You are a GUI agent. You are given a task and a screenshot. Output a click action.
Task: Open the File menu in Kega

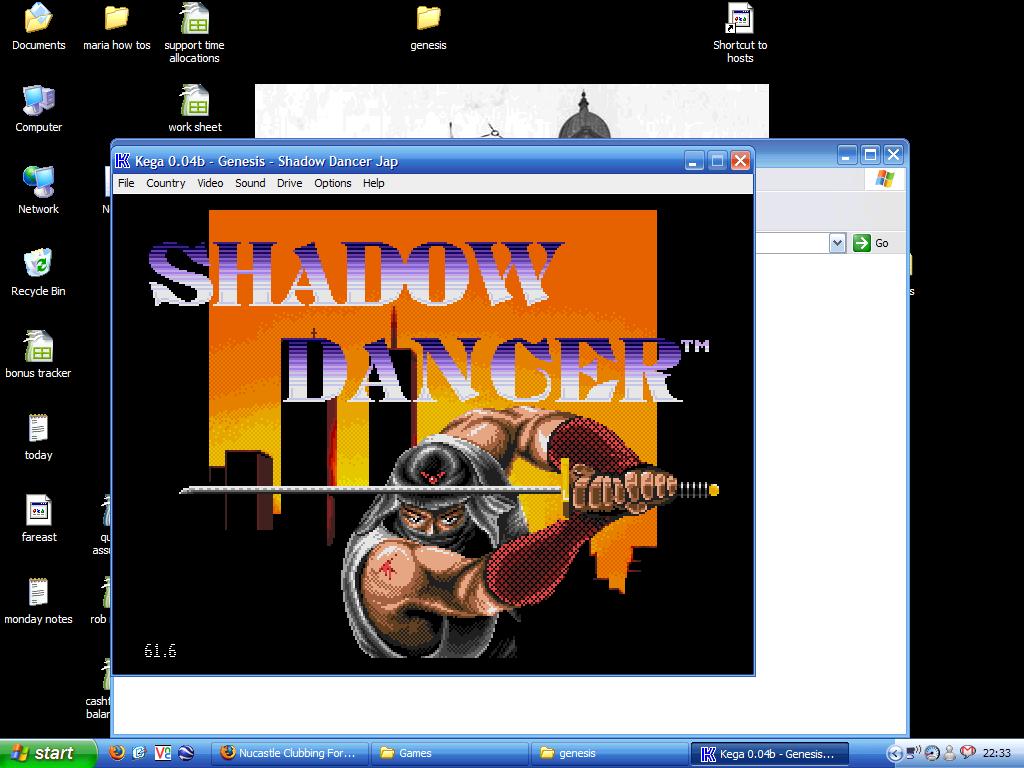click(126, 183)
